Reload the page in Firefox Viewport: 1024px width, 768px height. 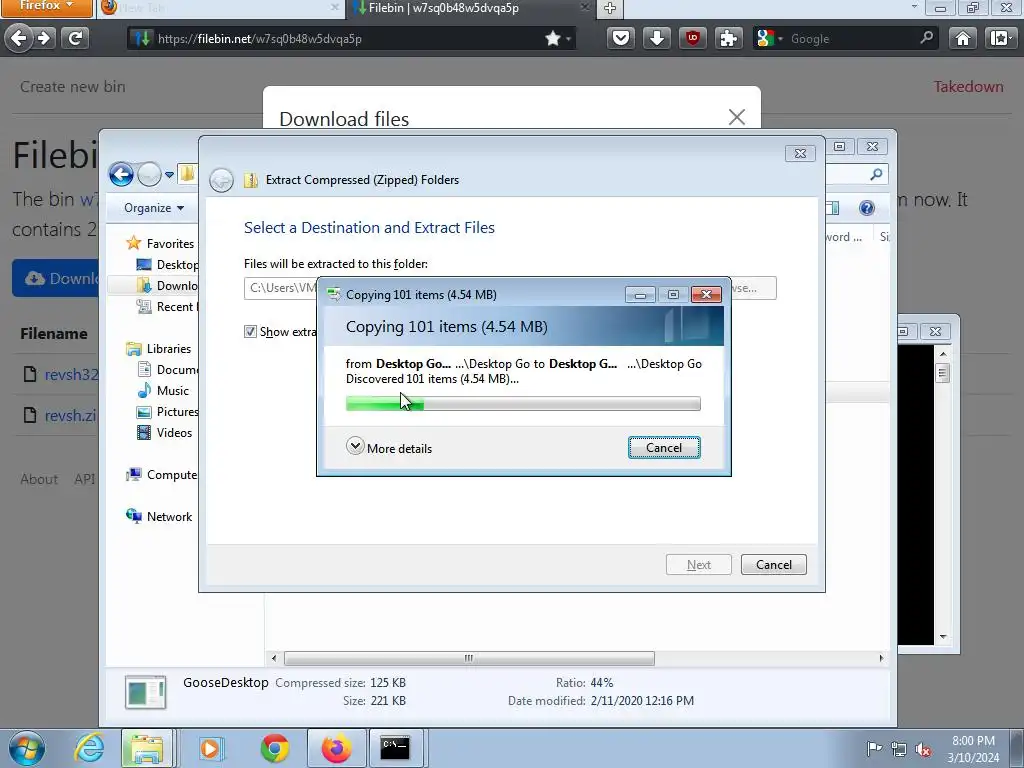(75, 39)
